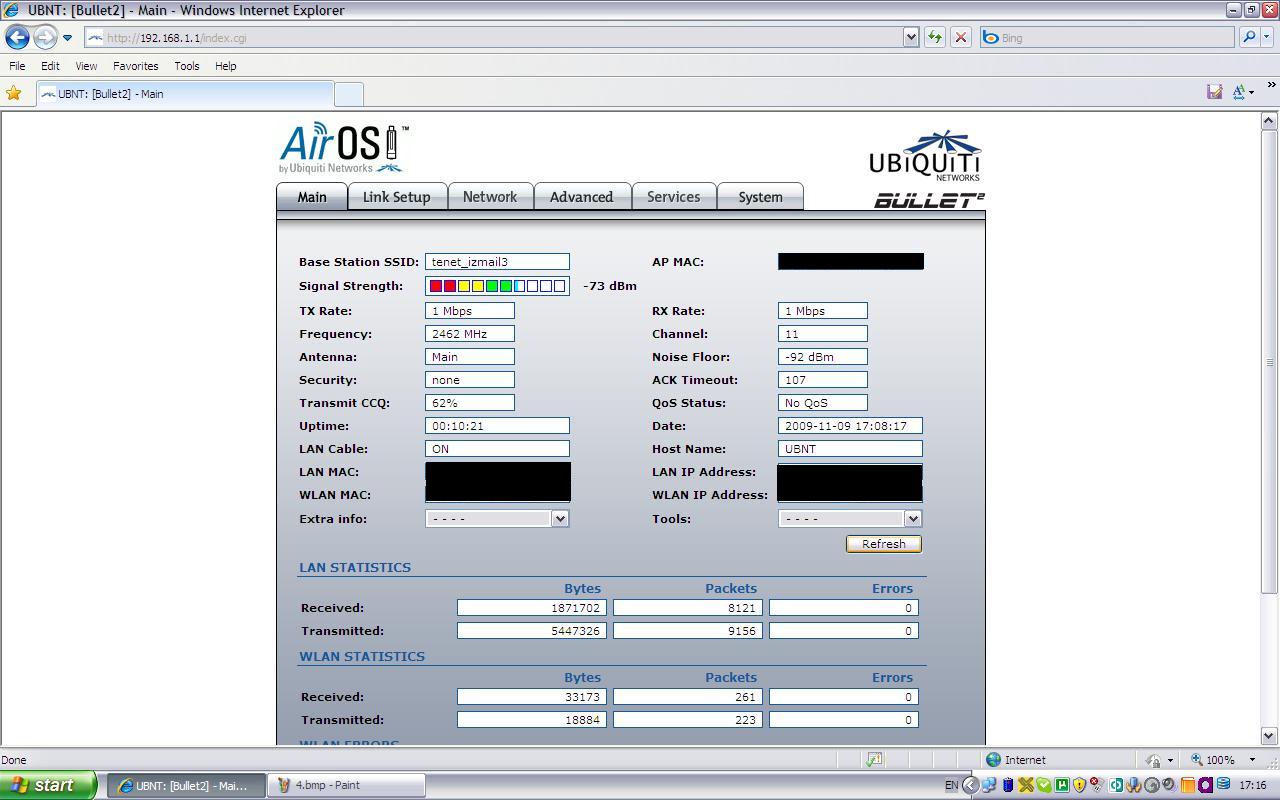The image size is (1280, 800).
Task: Switch to the Services tab
Action: 673,197
